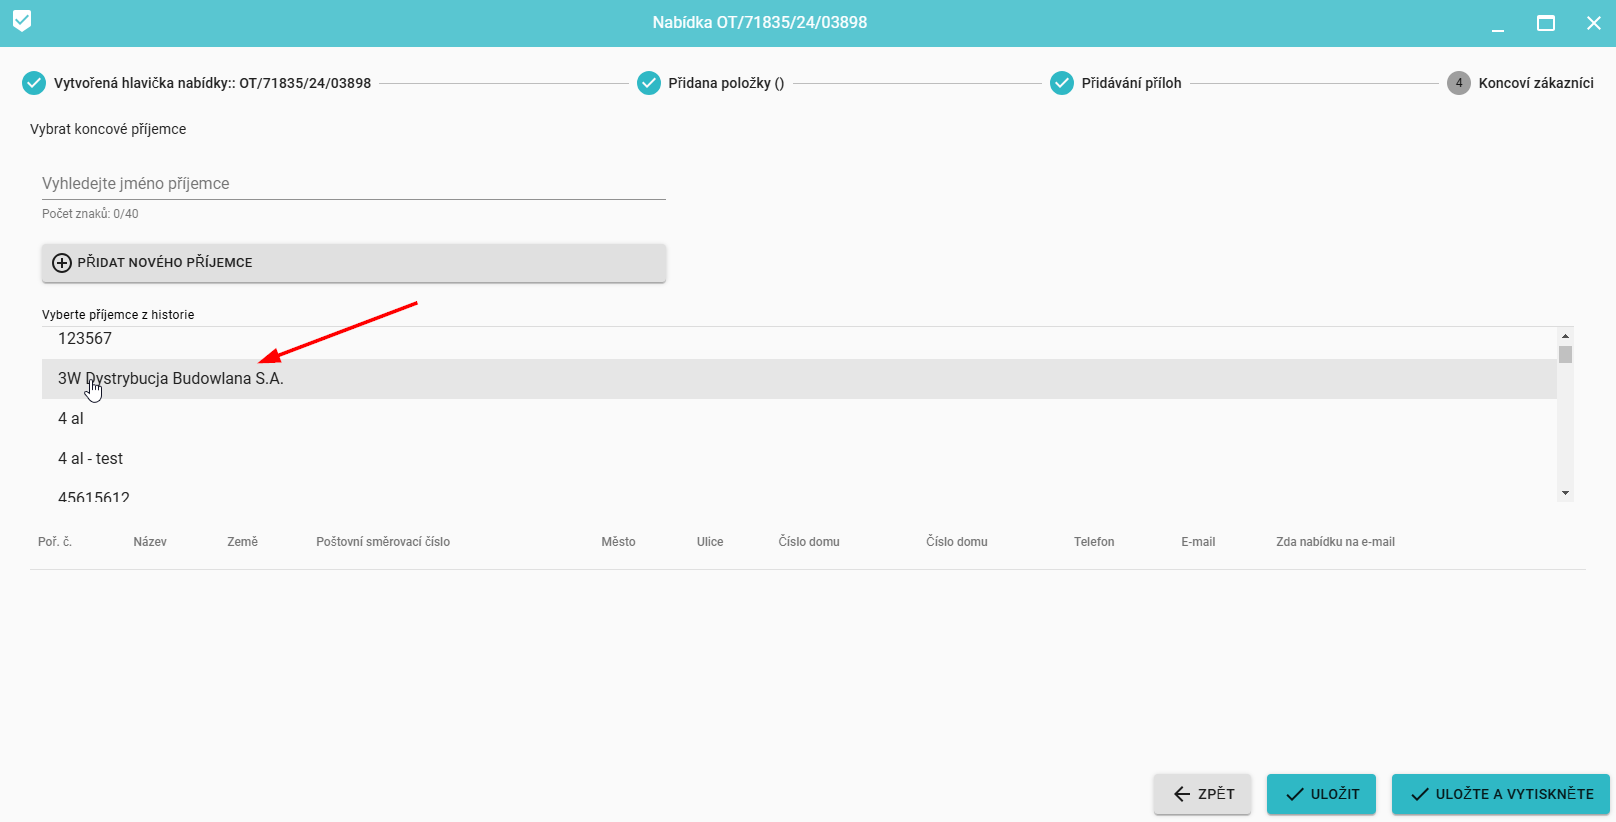Select 3W Dystrybucja Budowlana S.A. from history
1616x822 pixels.
tap(171, 379)
